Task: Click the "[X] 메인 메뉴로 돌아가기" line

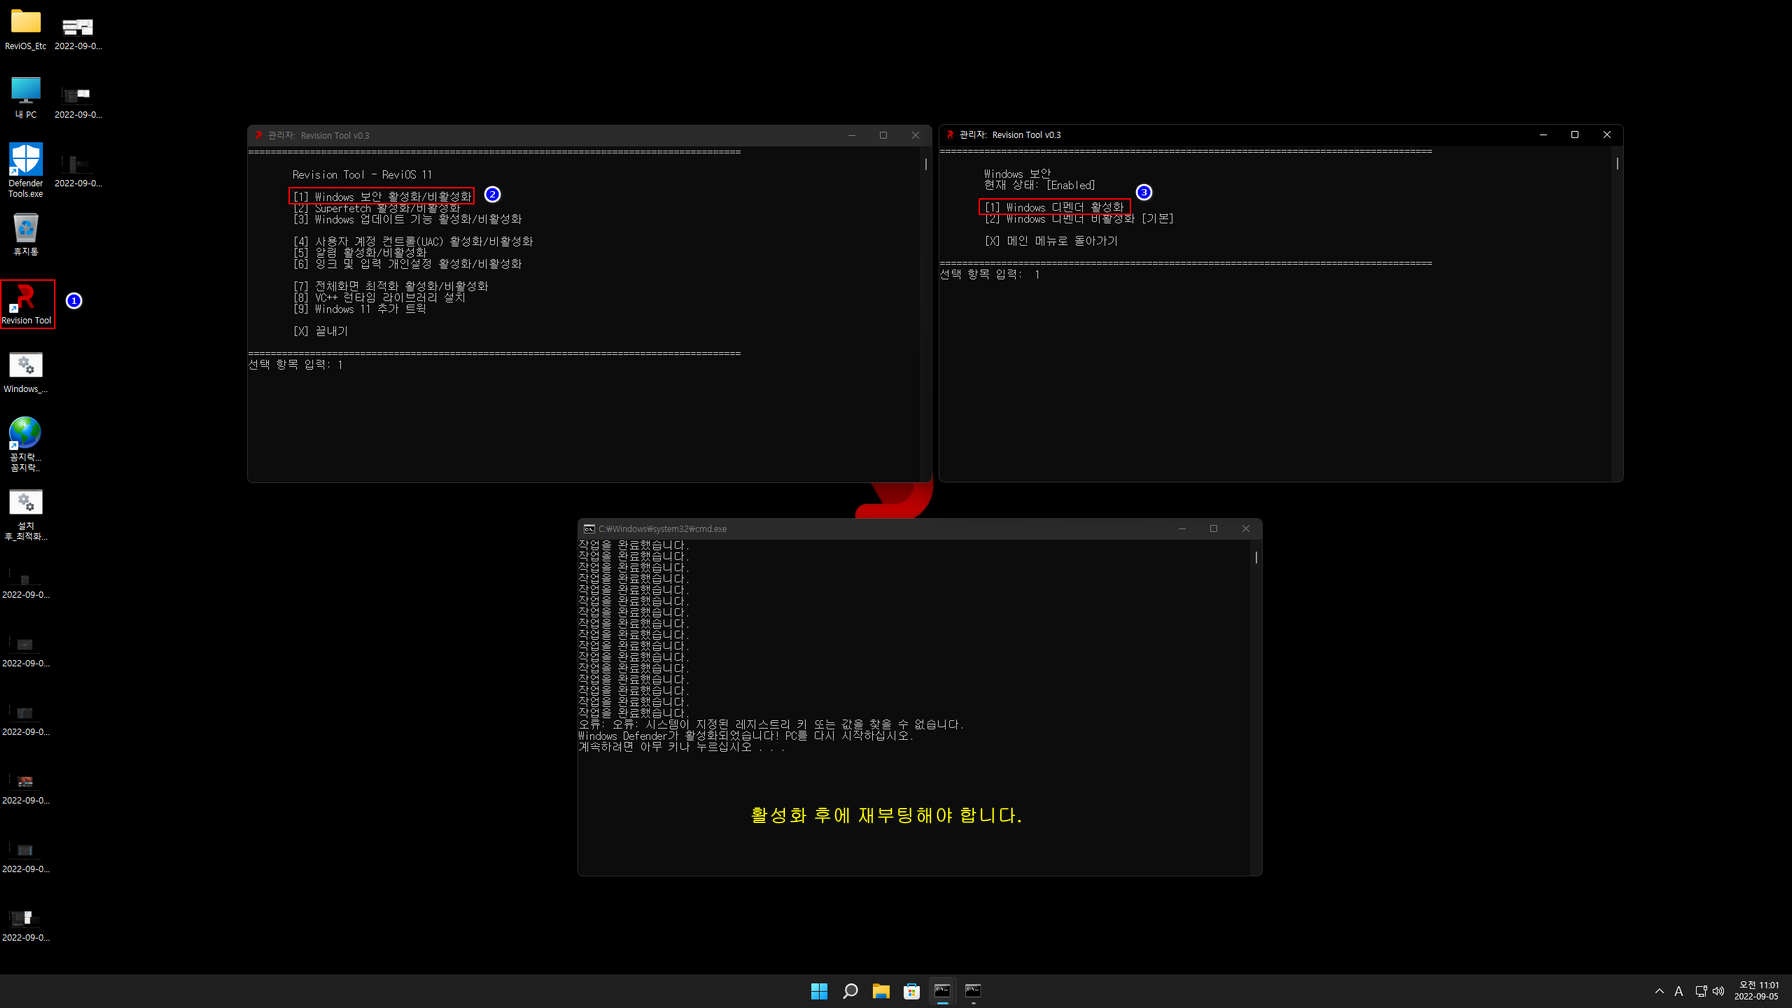Action: 1051,241
